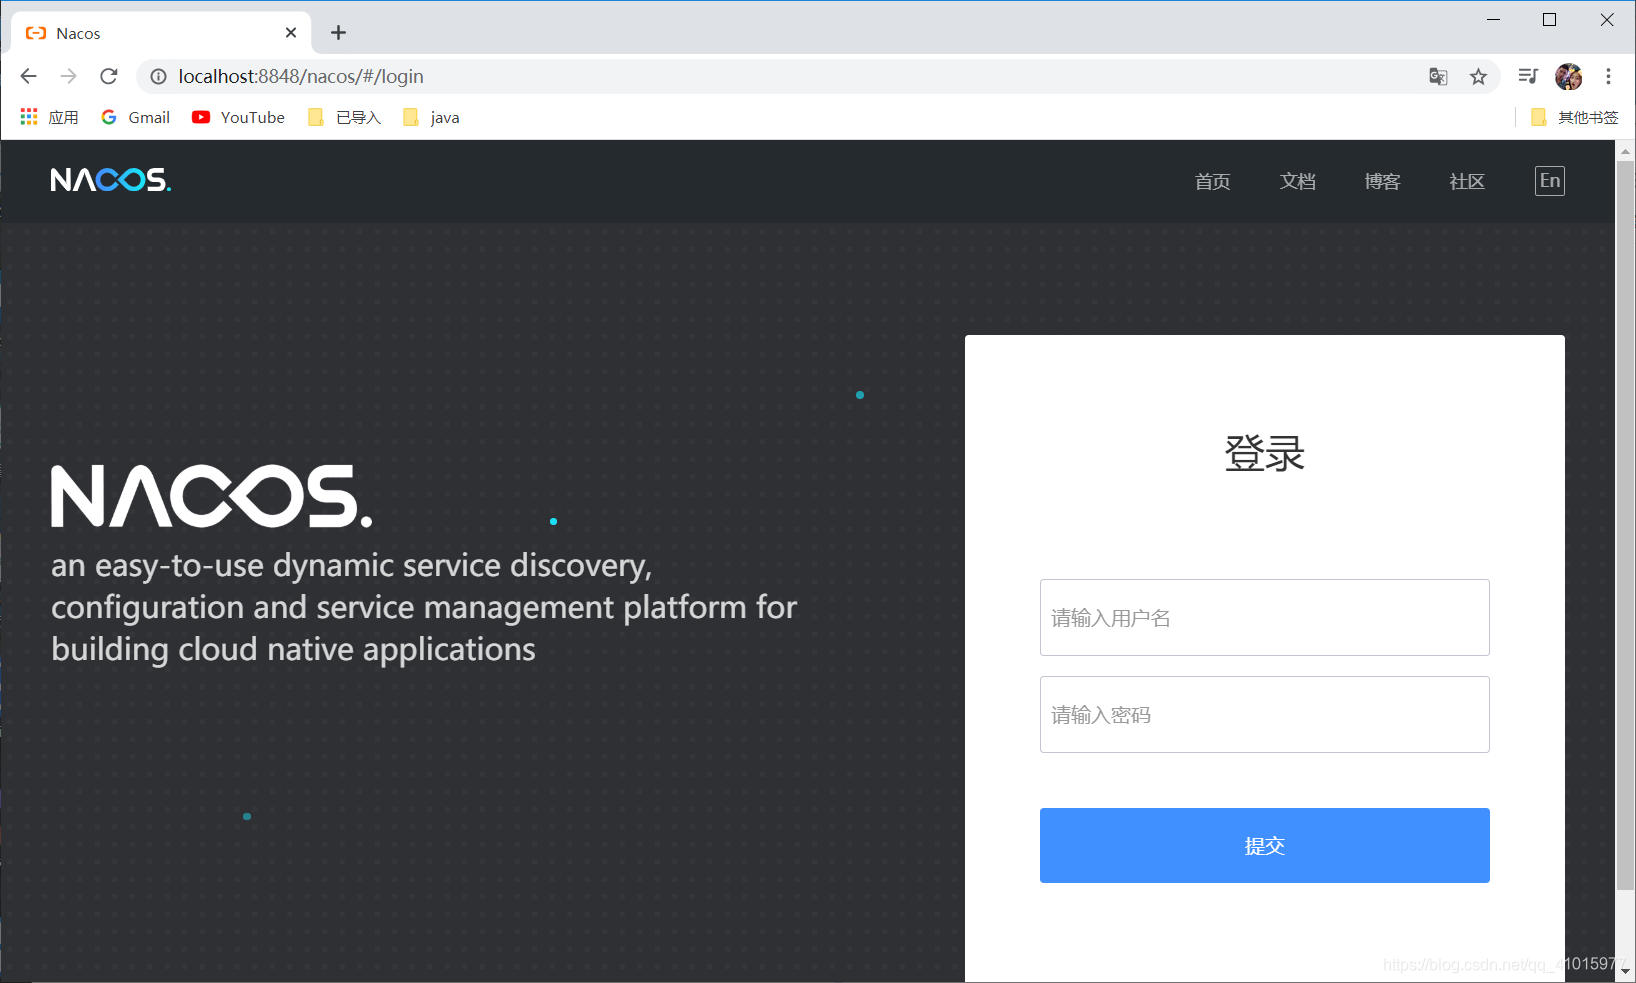Go to 首页 in the navigation
The height and width of the screenshot is (983, 1636).
tap(1212, 181)
